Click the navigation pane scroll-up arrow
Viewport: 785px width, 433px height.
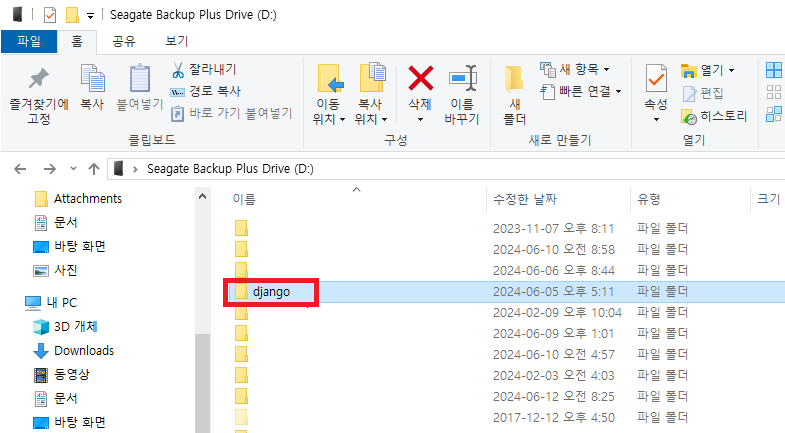(202, 197)
